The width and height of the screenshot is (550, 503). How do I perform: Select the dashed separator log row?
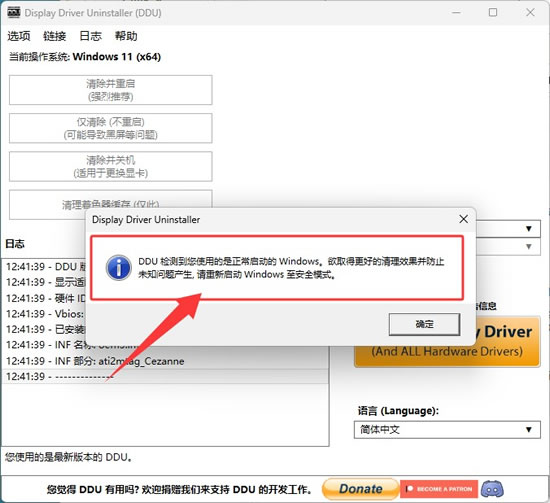[x=165, y=376]
